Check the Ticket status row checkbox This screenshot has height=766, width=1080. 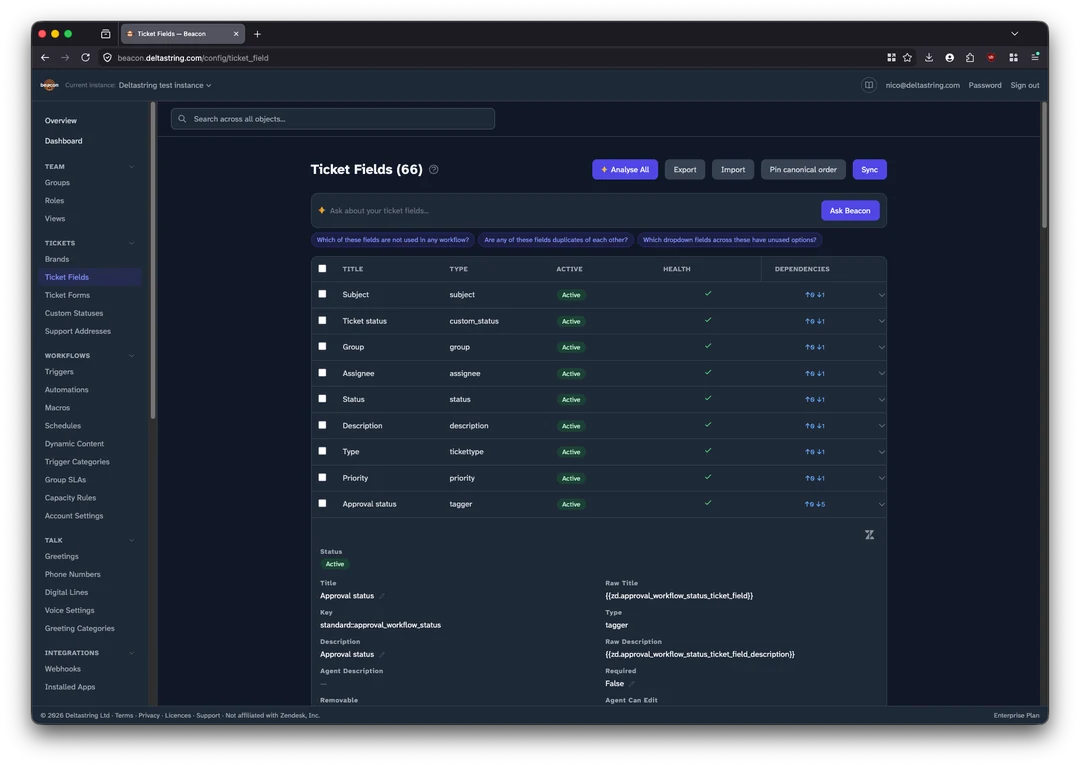(322, 320)
